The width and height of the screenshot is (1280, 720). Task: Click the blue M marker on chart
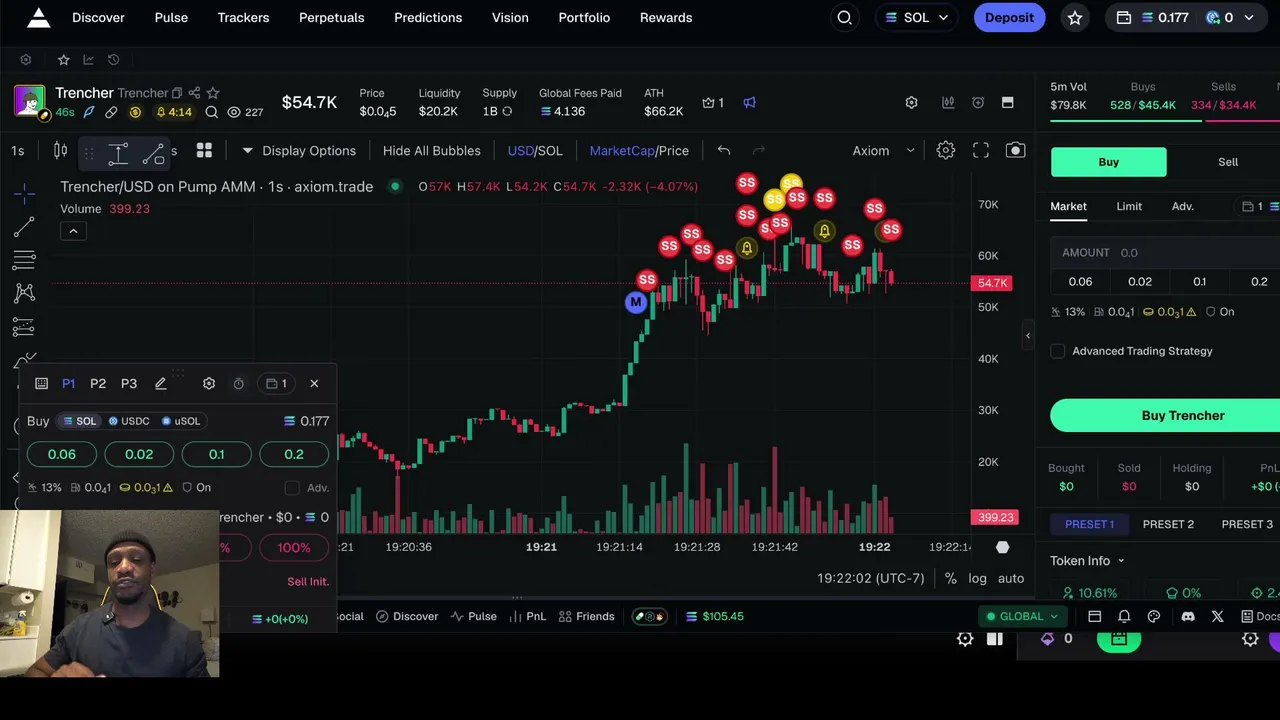(635, 302)
